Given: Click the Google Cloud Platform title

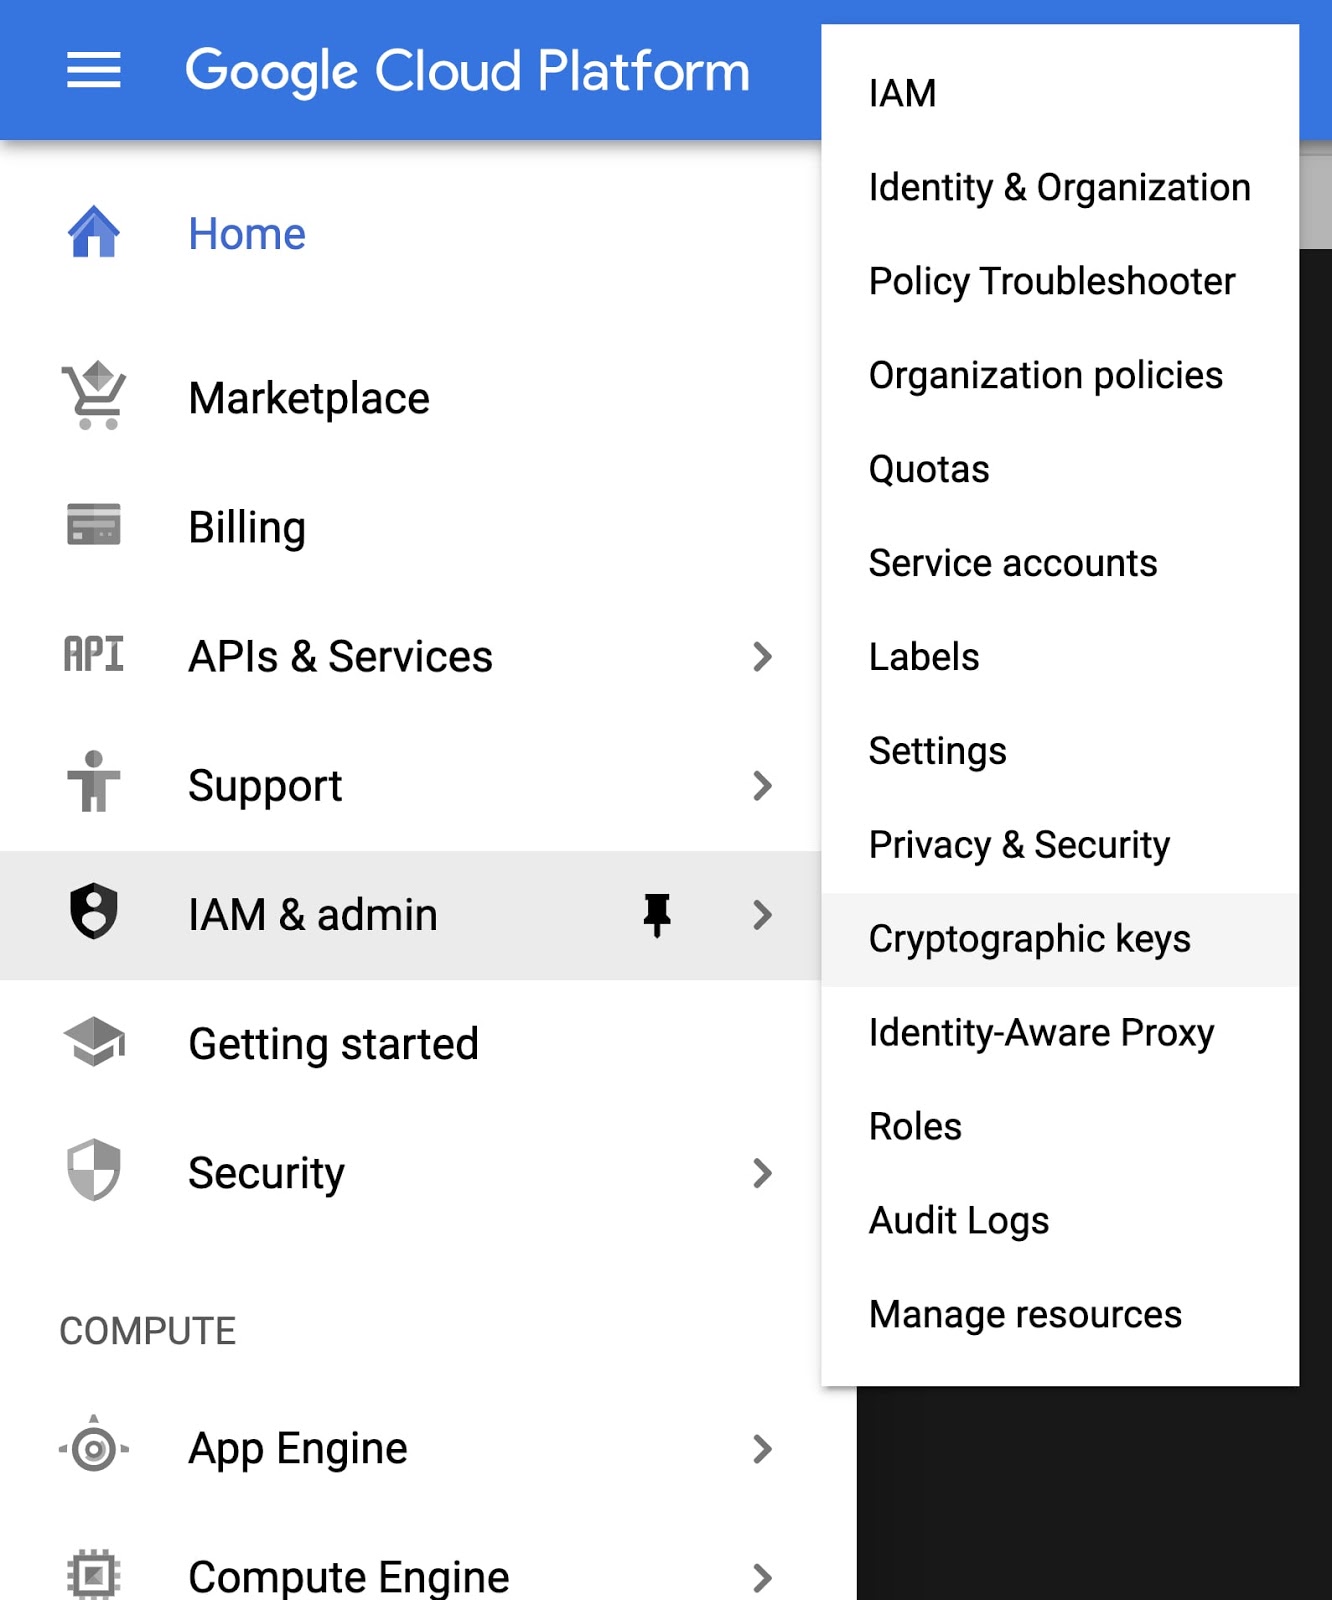Looking at the screenshot, I should coord(467,71).
